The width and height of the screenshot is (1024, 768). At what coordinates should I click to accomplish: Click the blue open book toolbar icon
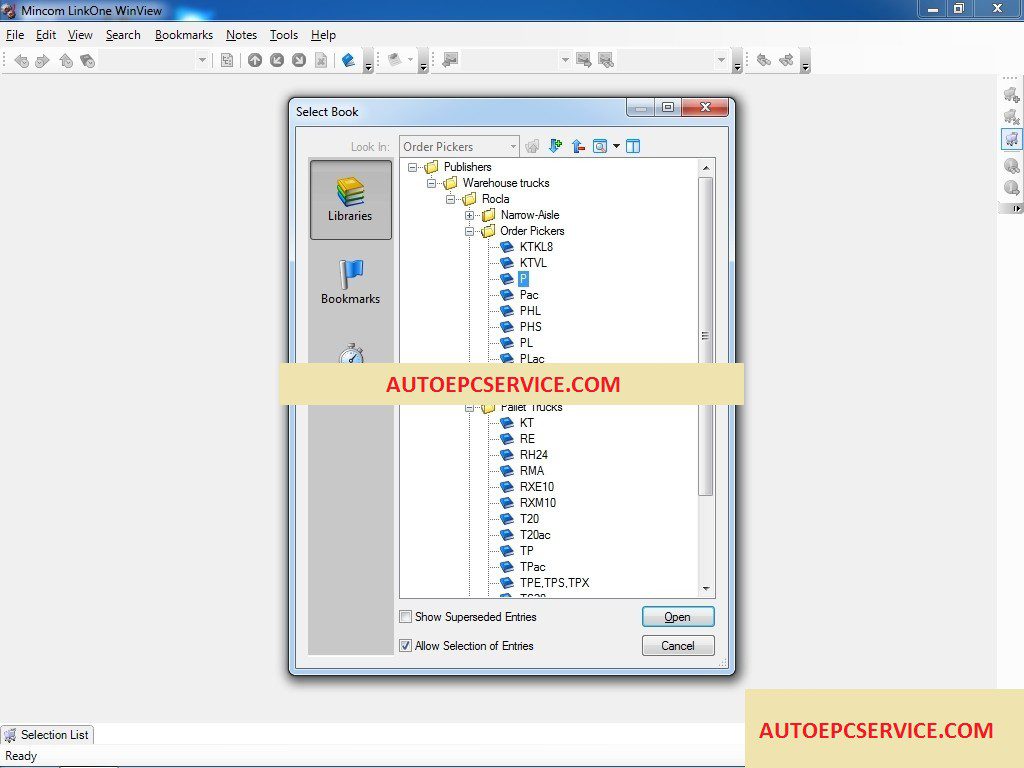[x=348, y=61]
